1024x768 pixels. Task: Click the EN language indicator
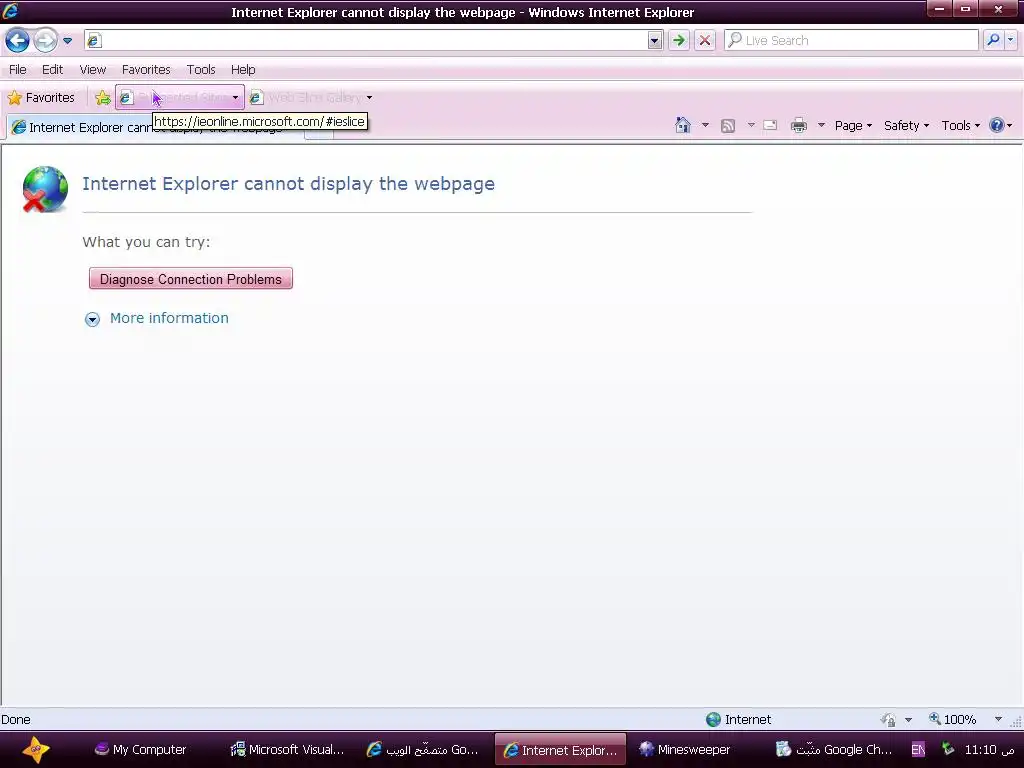click(918, 750)
